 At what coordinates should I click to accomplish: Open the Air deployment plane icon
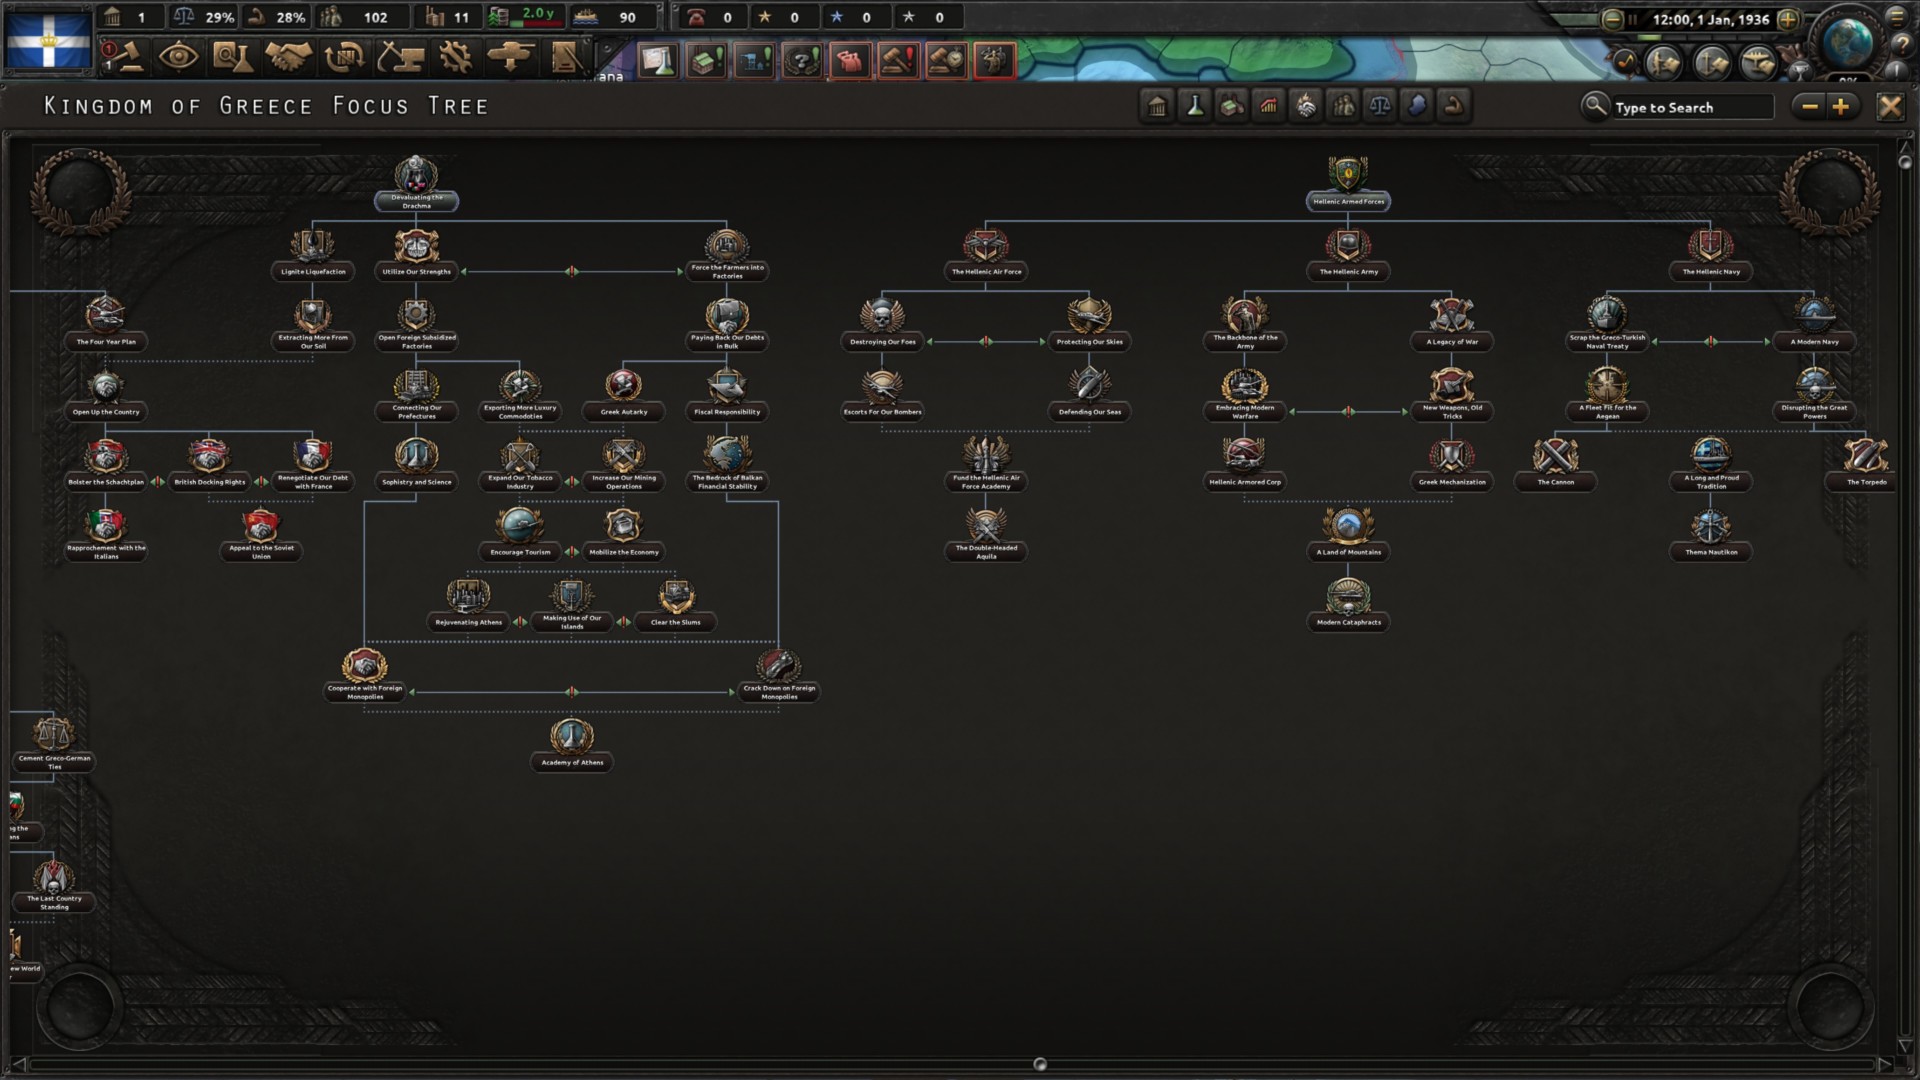click(510, 57)
